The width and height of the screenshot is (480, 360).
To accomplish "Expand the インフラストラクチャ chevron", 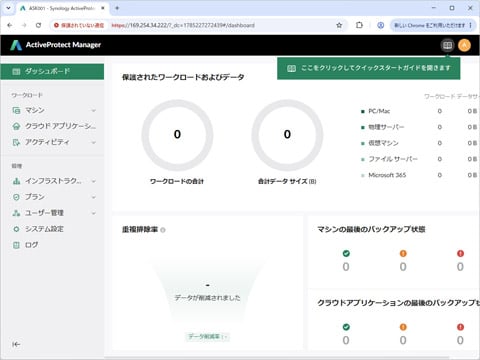I will (x=94, y=181).
